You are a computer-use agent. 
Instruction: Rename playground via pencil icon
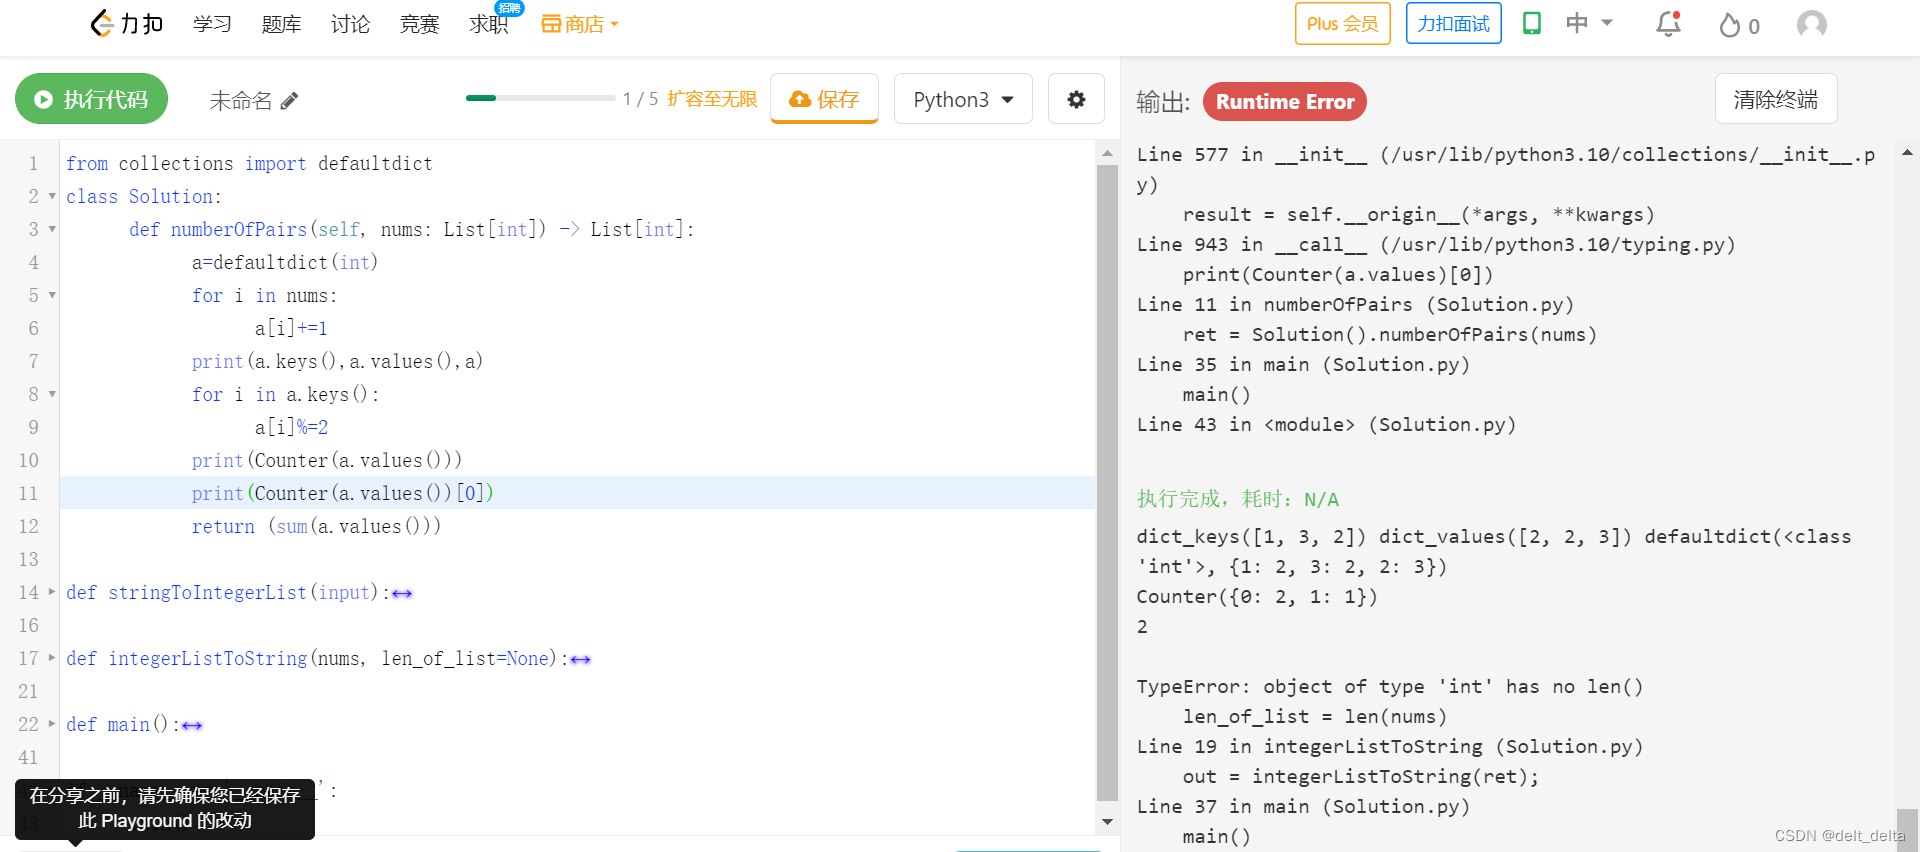tap(289, 100)
